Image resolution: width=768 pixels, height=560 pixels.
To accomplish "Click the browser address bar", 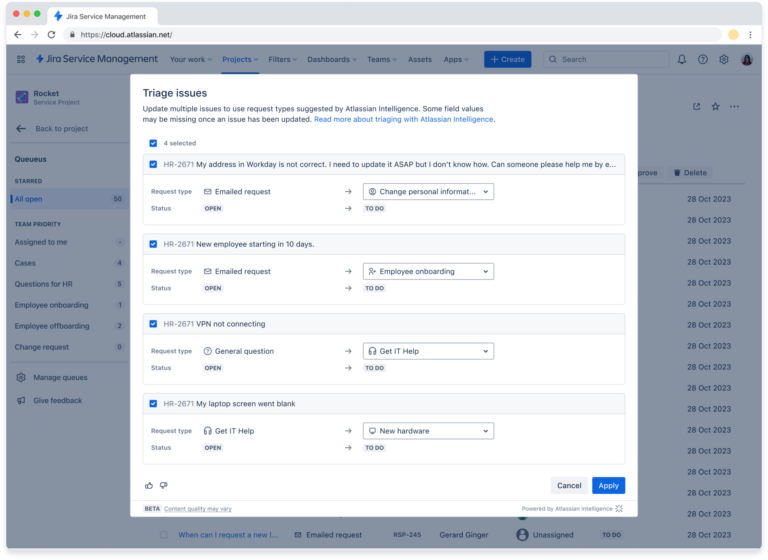I will [392, 35].
